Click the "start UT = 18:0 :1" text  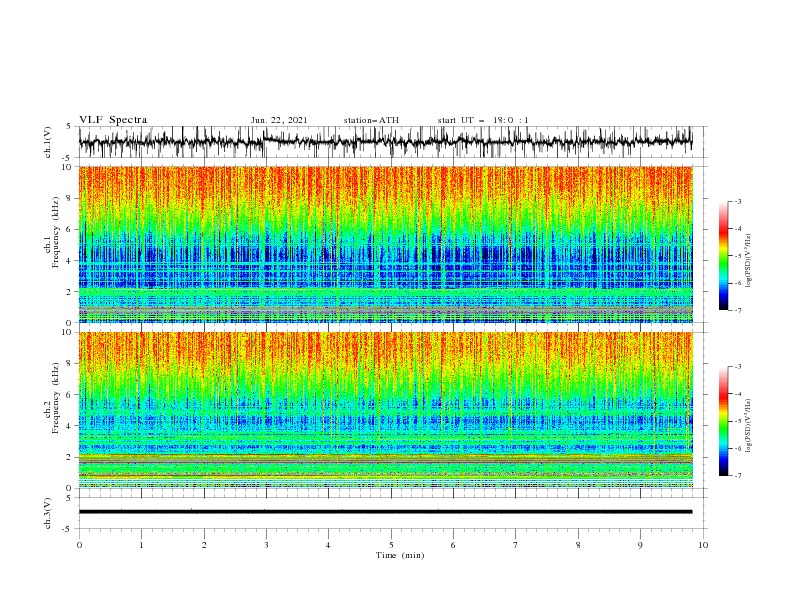(483, 120)
